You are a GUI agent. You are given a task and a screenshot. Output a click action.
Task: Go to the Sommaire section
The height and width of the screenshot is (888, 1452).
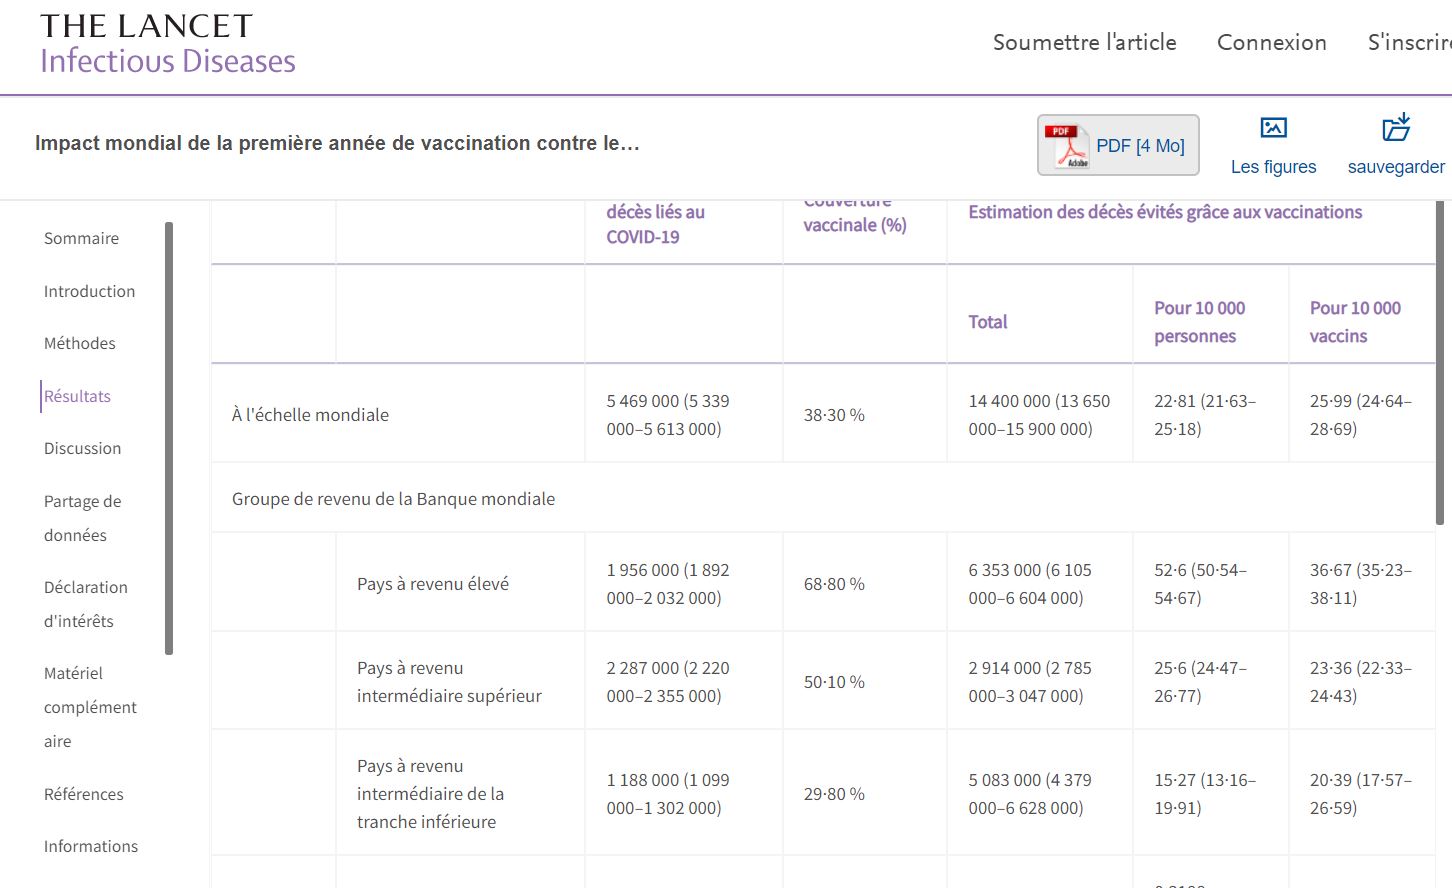81,238
